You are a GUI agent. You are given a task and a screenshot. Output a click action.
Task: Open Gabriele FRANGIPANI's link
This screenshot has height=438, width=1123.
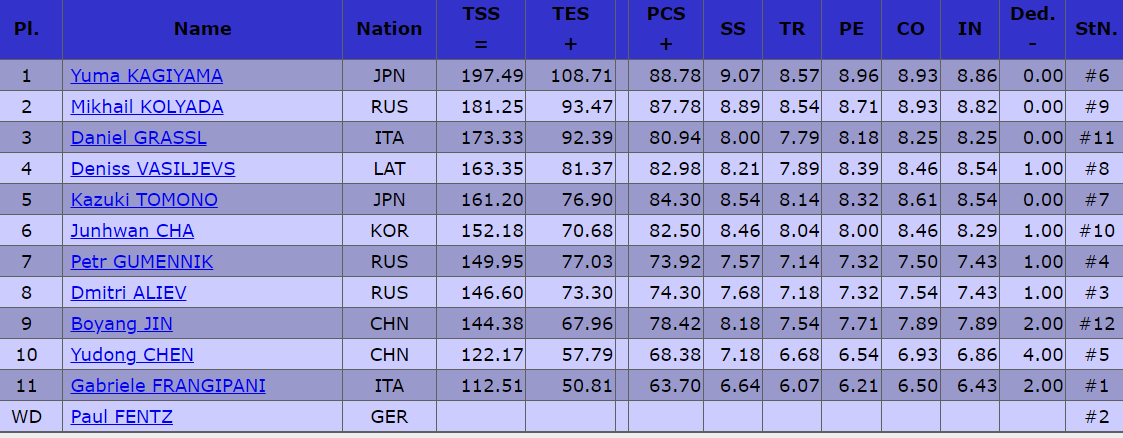pyautogui.click(x=168, y=386)
